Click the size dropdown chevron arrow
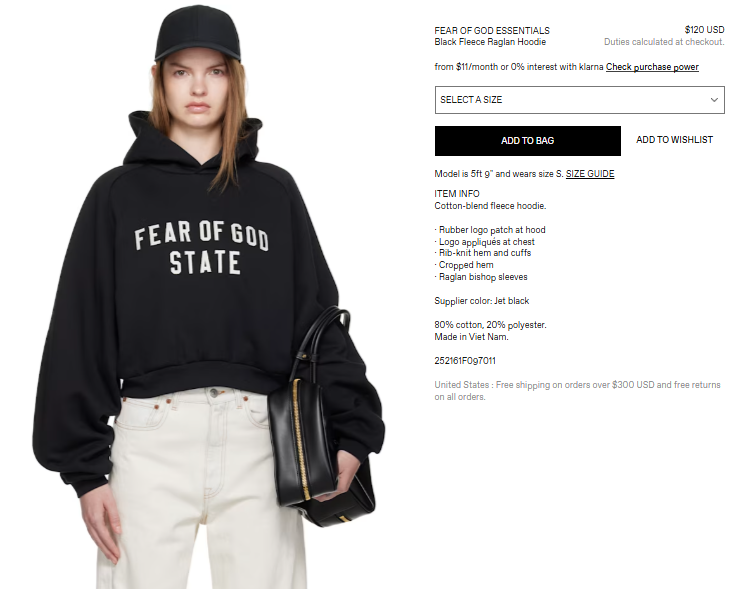Image resolution: width=733 pixels, height=589 pixels. click(714, 100)
